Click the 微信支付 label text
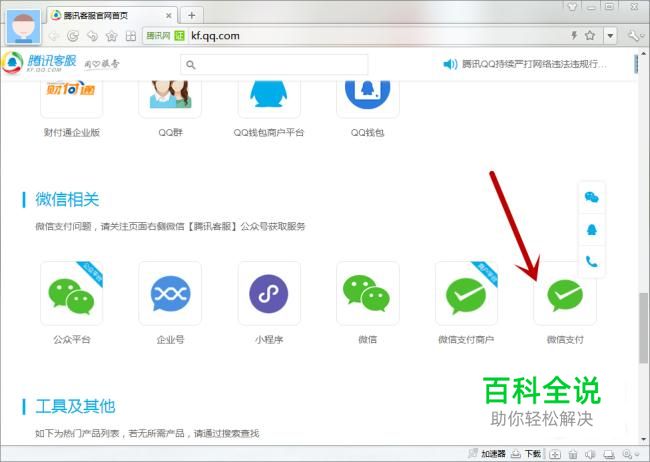 565,340
